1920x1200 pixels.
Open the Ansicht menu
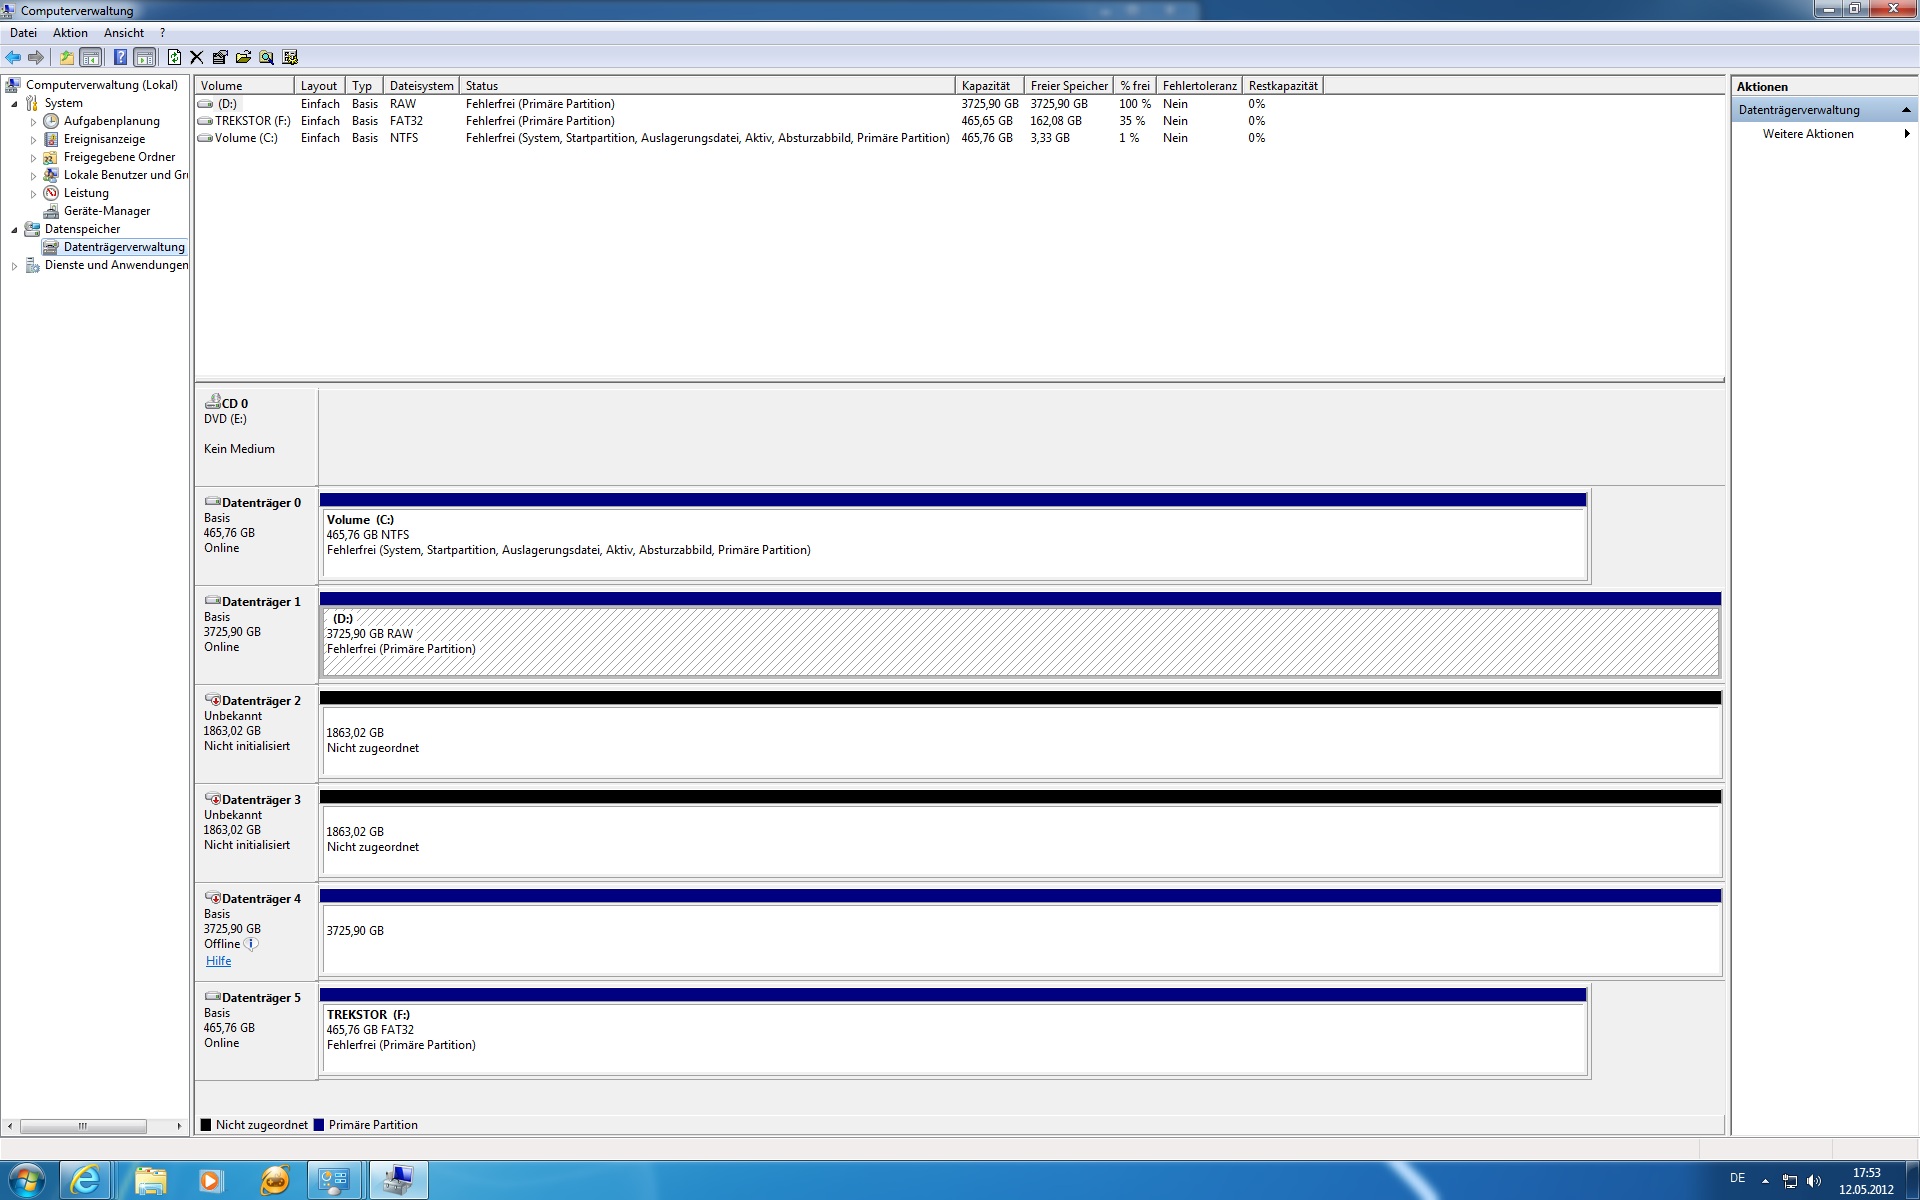click(124, 33)
